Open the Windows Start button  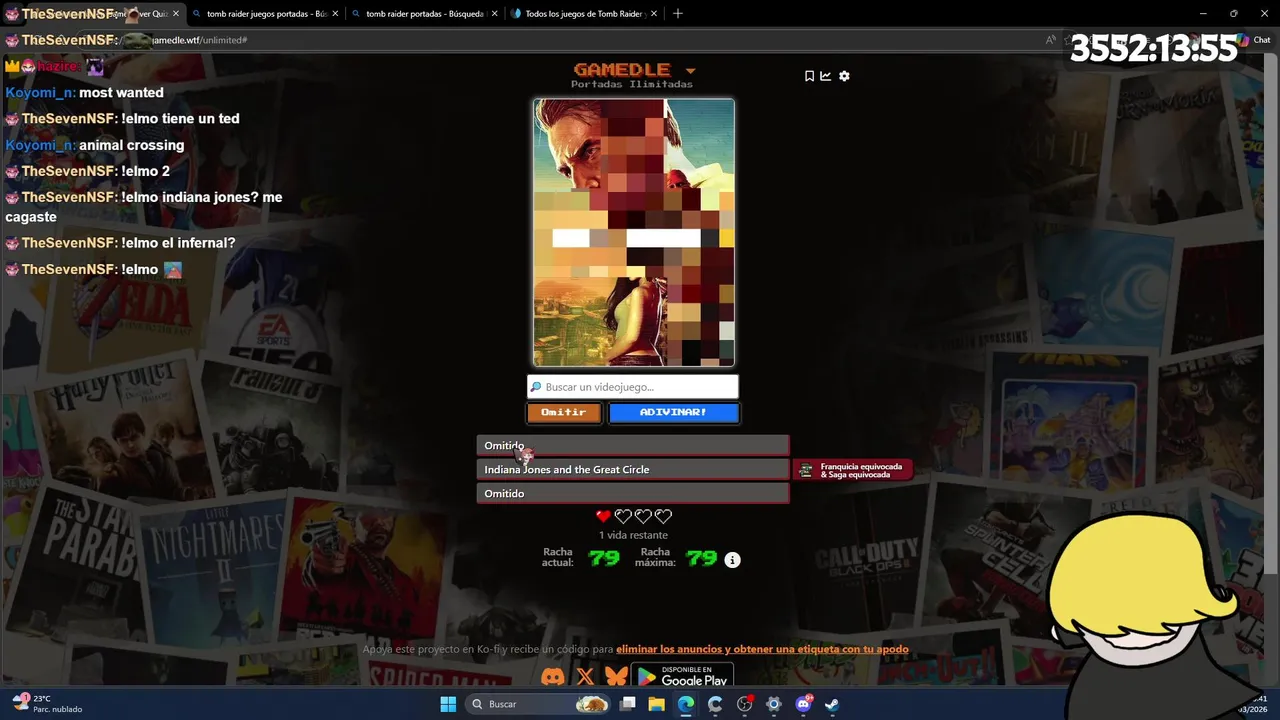coord(448,704)
